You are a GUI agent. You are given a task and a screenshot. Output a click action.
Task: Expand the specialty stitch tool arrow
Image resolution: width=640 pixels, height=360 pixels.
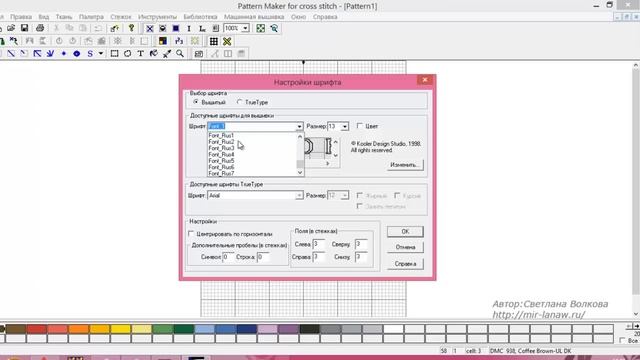(x=100, y=53)
